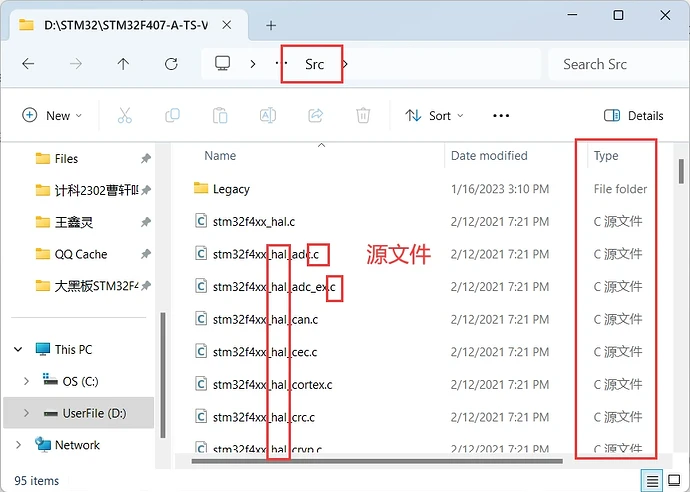Navigate up one folder level
Viewport: 690px width, 492px height.
coord(123,63)
